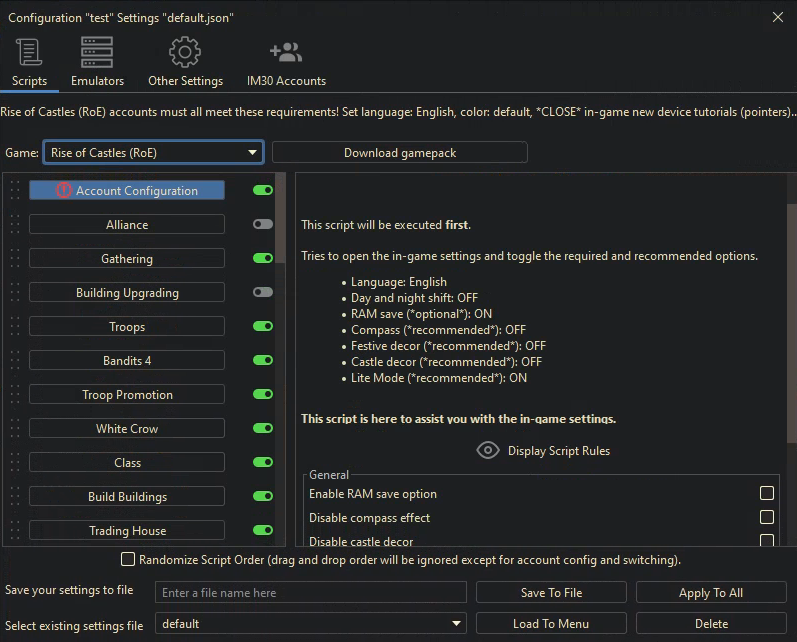Enable the Alliance script toggle
The image size is (797, 642).
click(x=263, y=225)
